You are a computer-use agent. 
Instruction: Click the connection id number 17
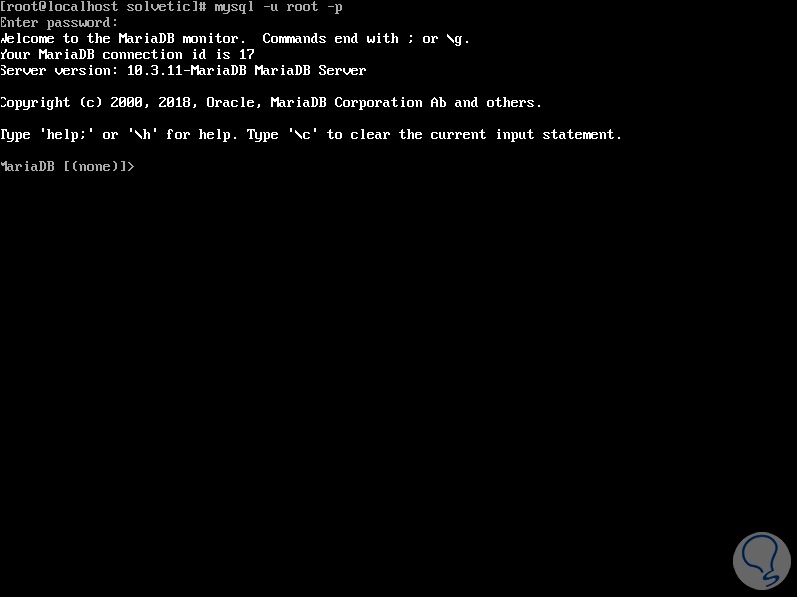pos(247,54)
